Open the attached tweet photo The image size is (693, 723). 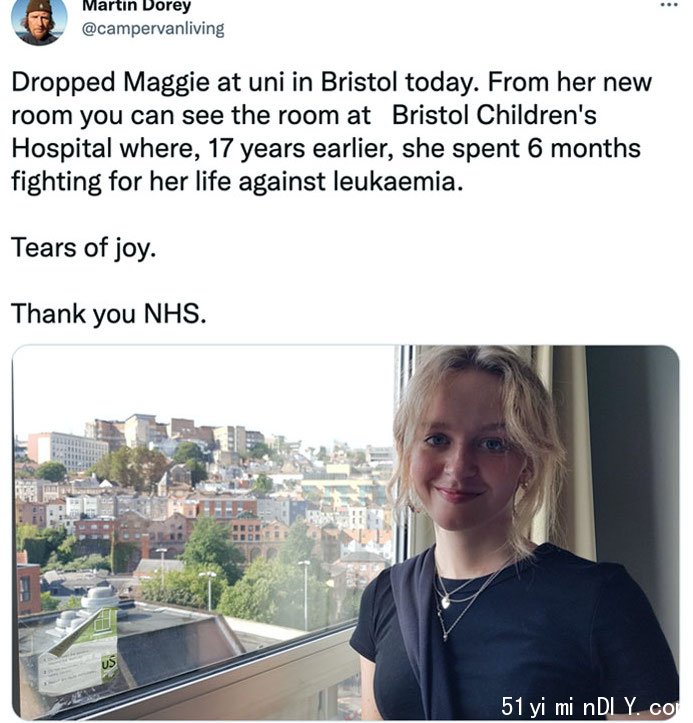click(x=345, y=532)
